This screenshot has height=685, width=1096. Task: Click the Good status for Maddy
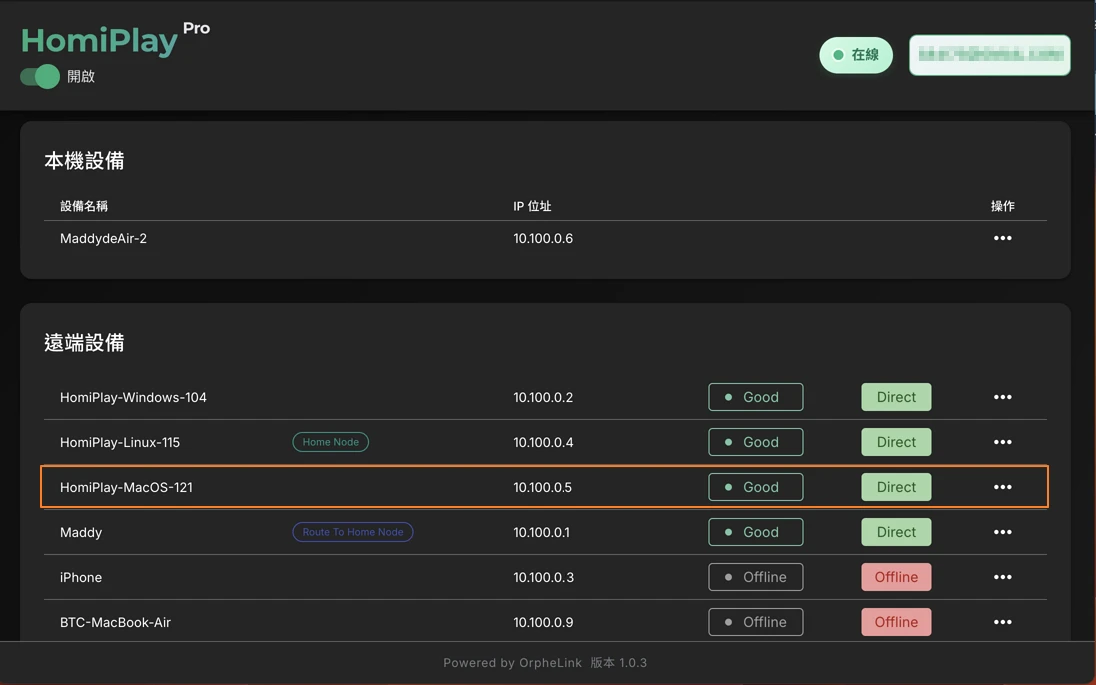(x=755, y=532)
